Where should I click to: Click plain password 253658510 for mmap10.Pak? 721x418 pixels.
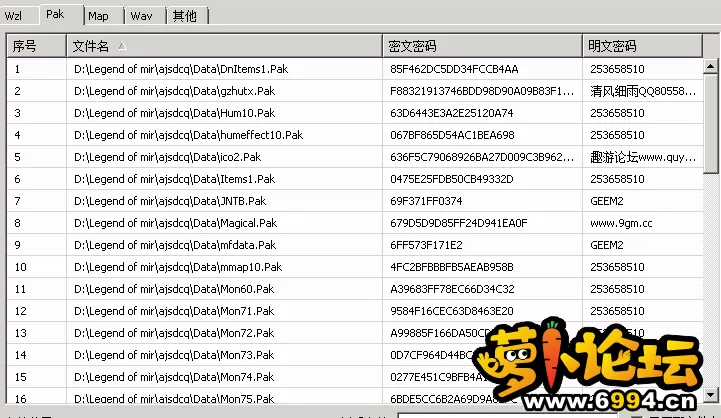tap(617, 267)
